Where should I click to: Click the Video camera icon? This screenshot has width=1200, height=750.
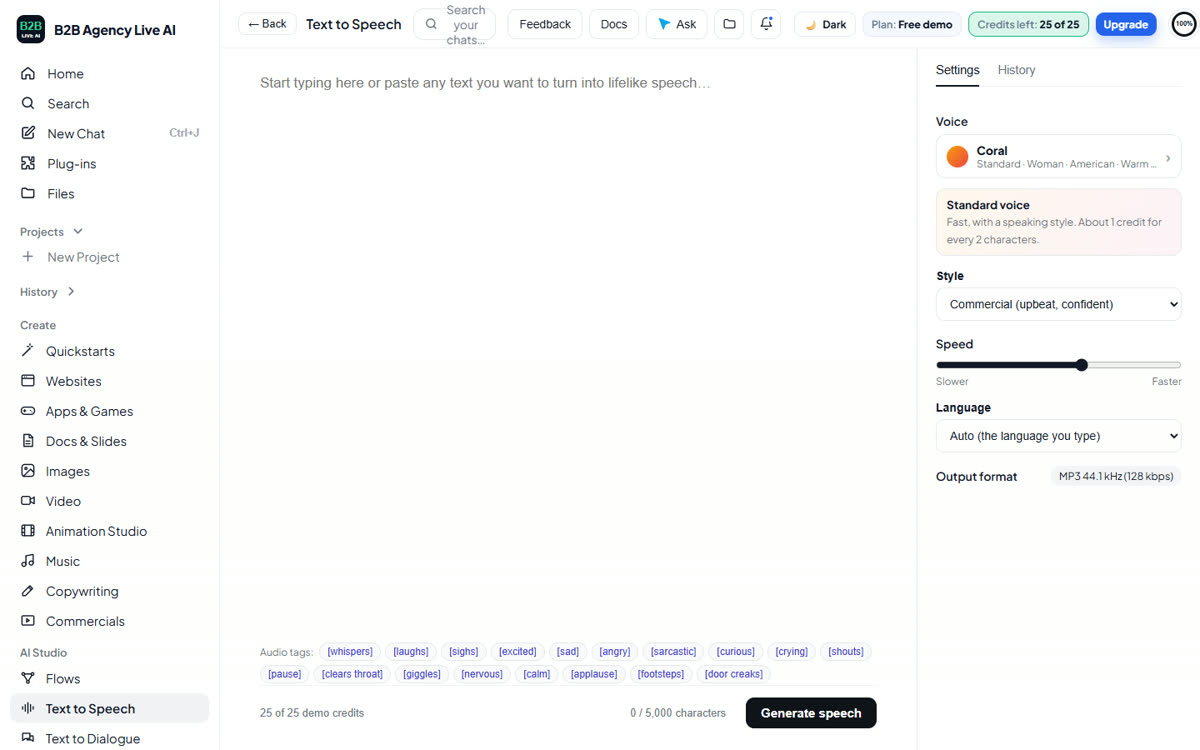tap(28, 501)
